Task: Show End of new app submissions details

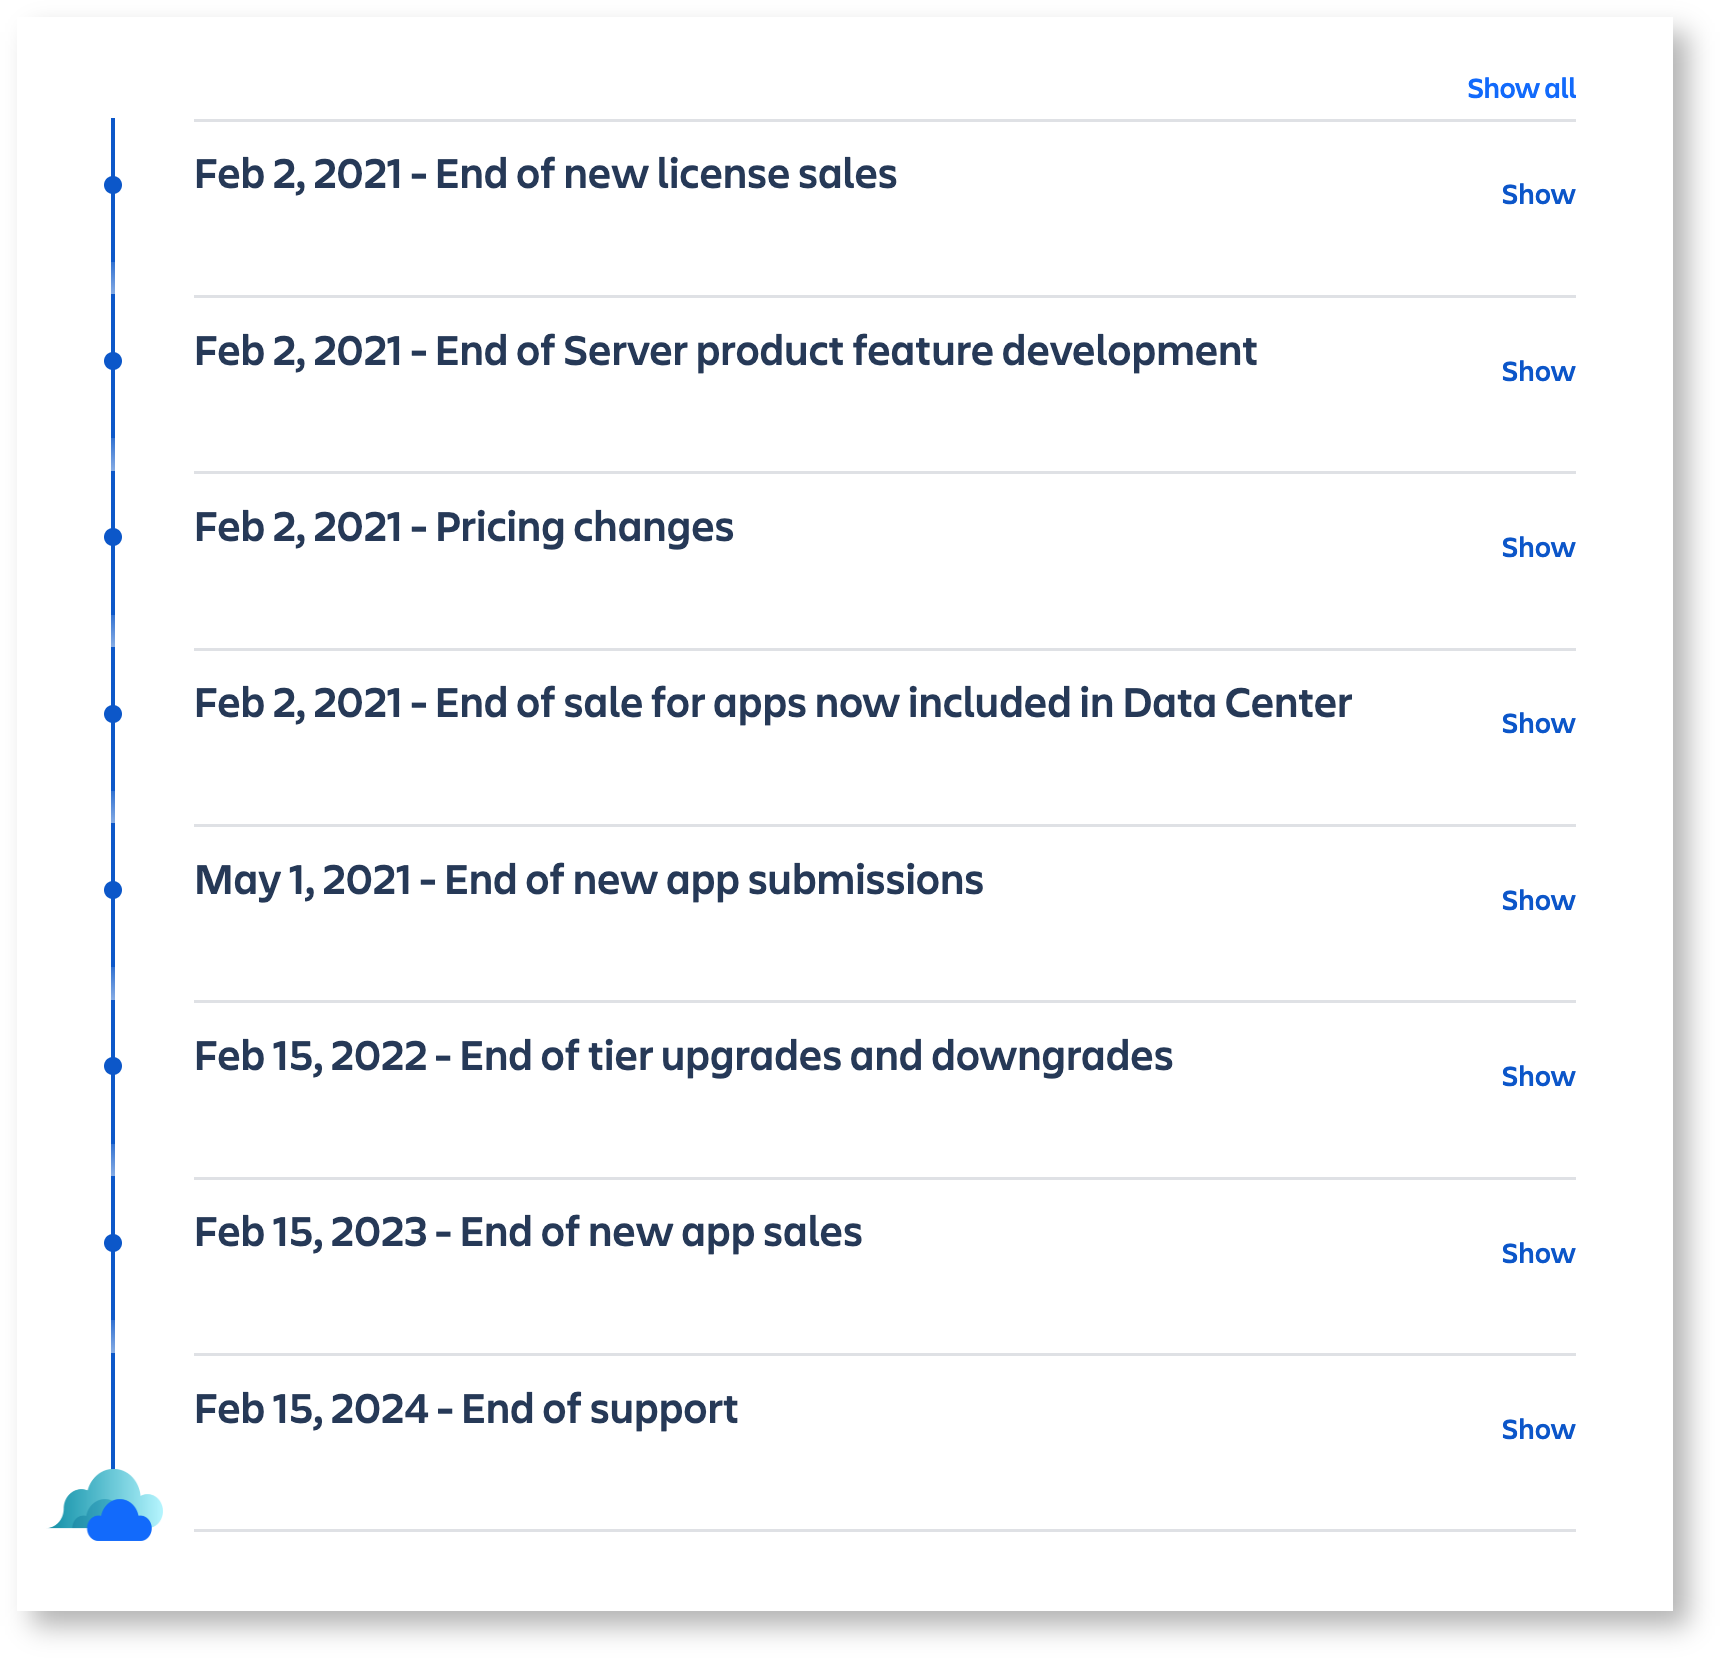Action: (1537, 901)
